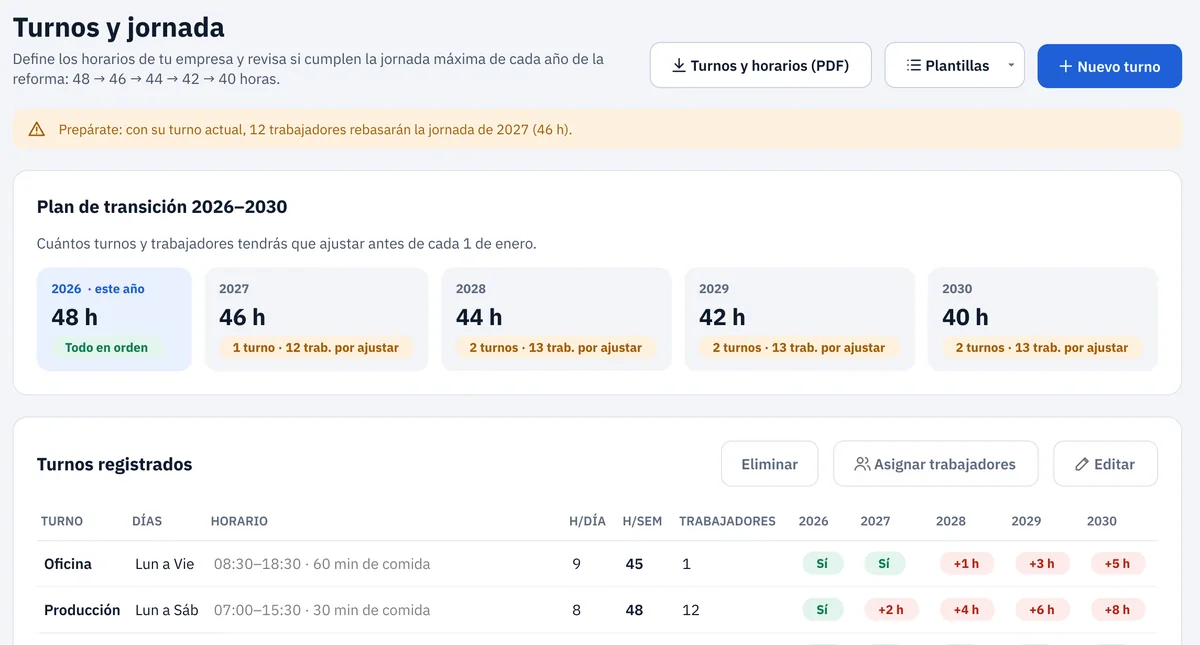Click the HORARIO column header
The image size is (1200, 645).
[239, 521]
